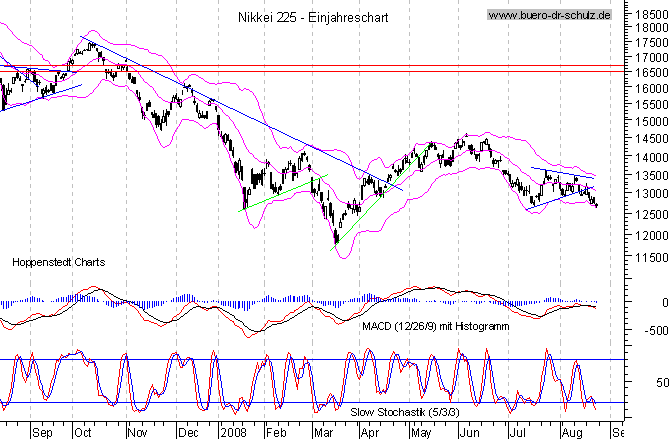
Task: Open the www.buero-dr-schulz.de website link
Action: click(549, 16)
